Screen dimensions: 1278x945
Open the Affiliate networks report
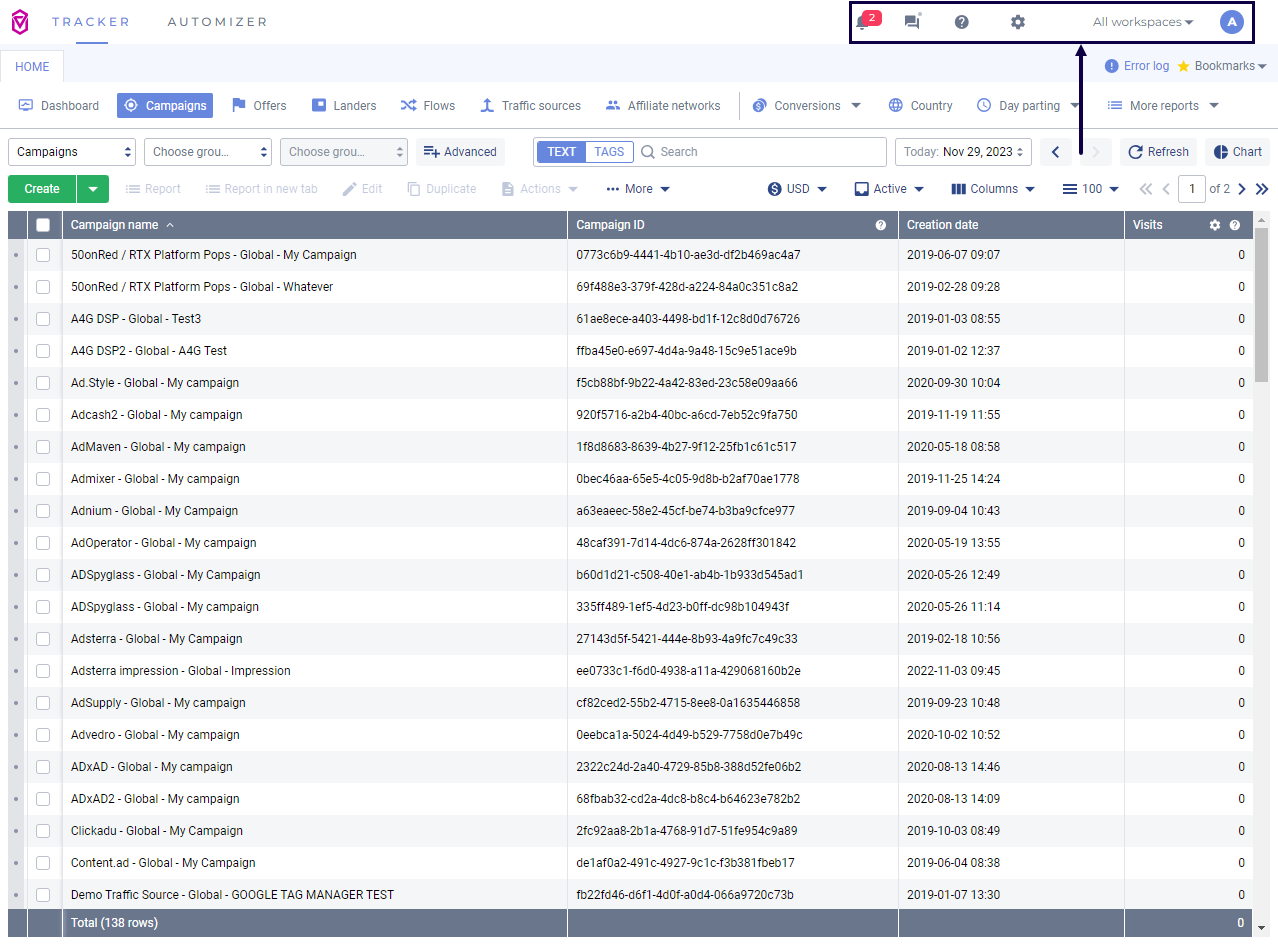tap(663, 106)
